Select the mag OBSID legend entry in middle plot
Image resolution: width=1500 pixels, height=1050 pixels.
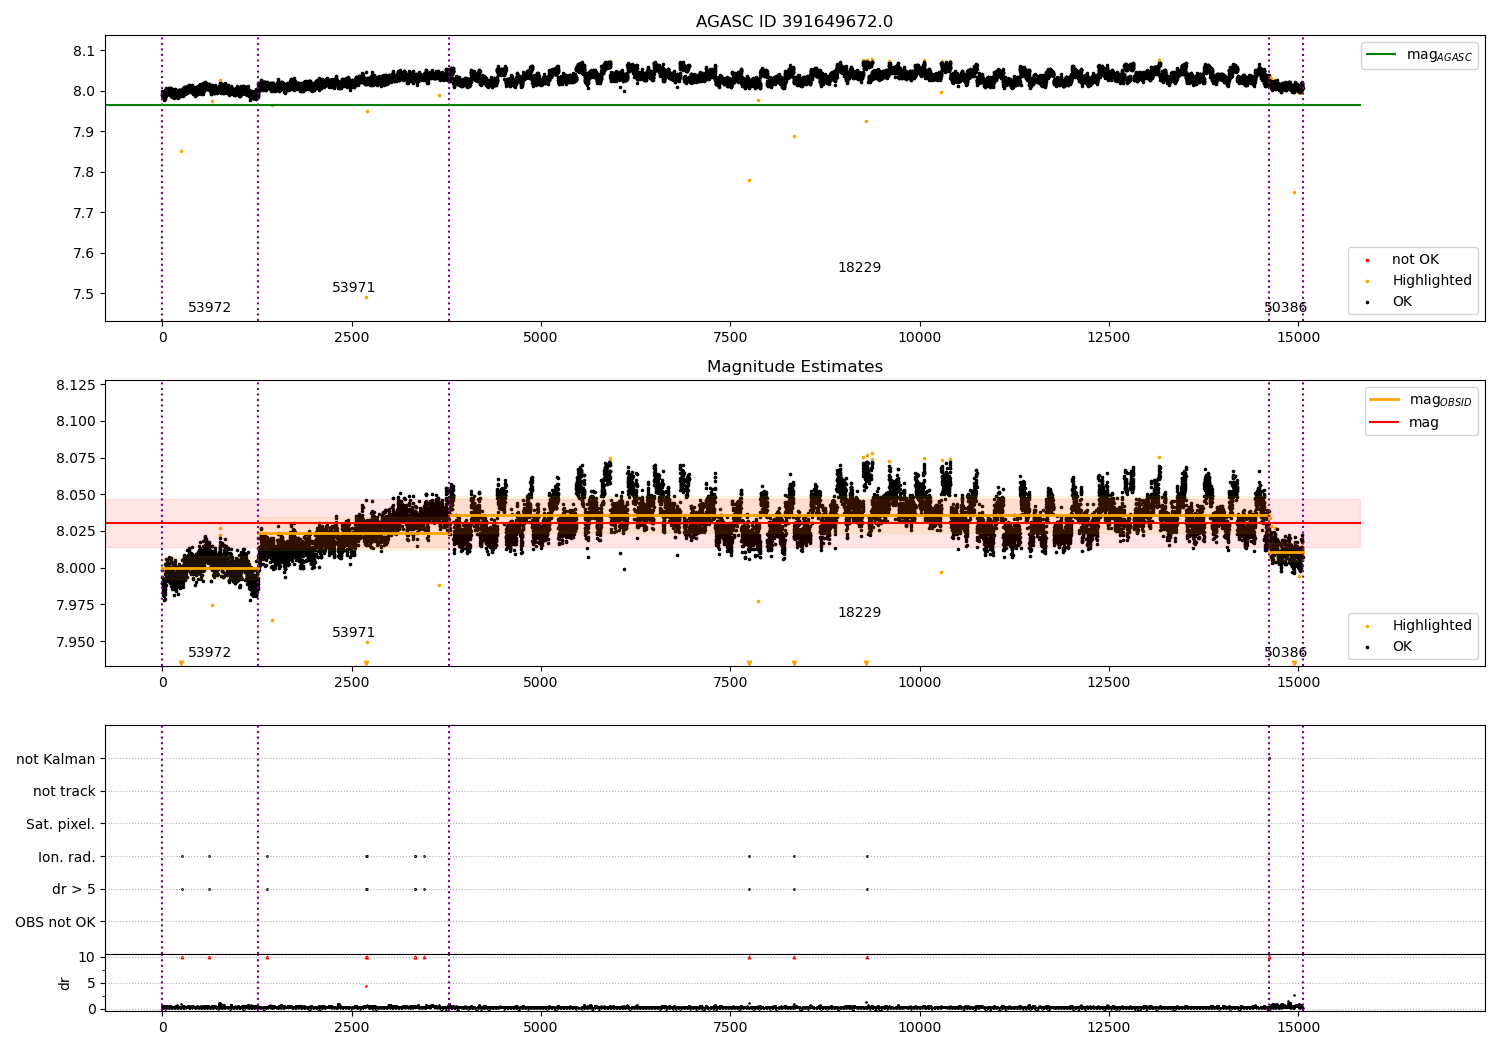click(1421, 400)
